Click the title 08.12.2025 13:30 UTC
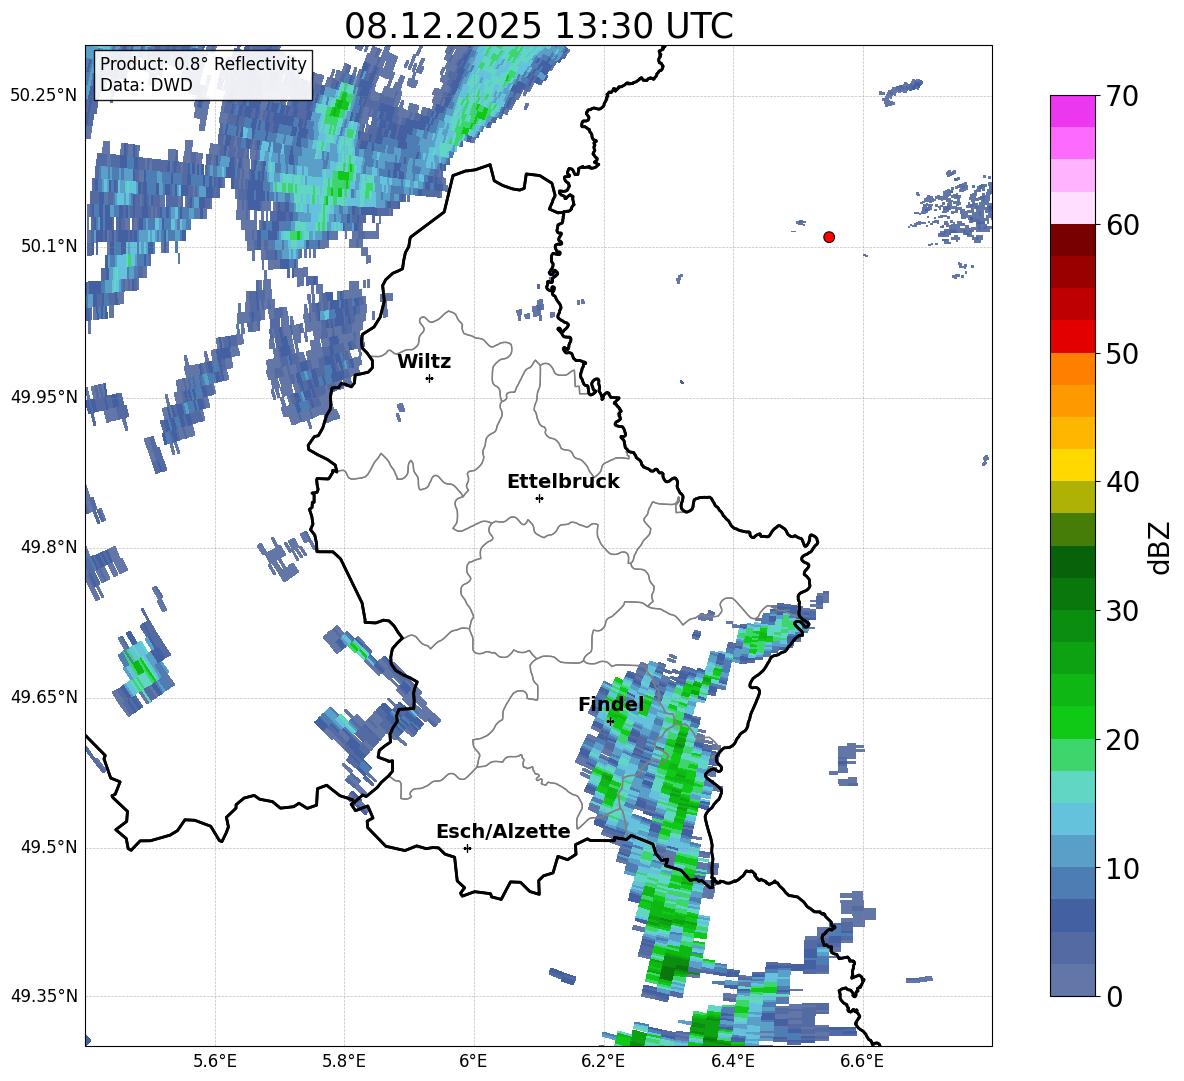The image size is (1184, 1081). coord(538,26)
